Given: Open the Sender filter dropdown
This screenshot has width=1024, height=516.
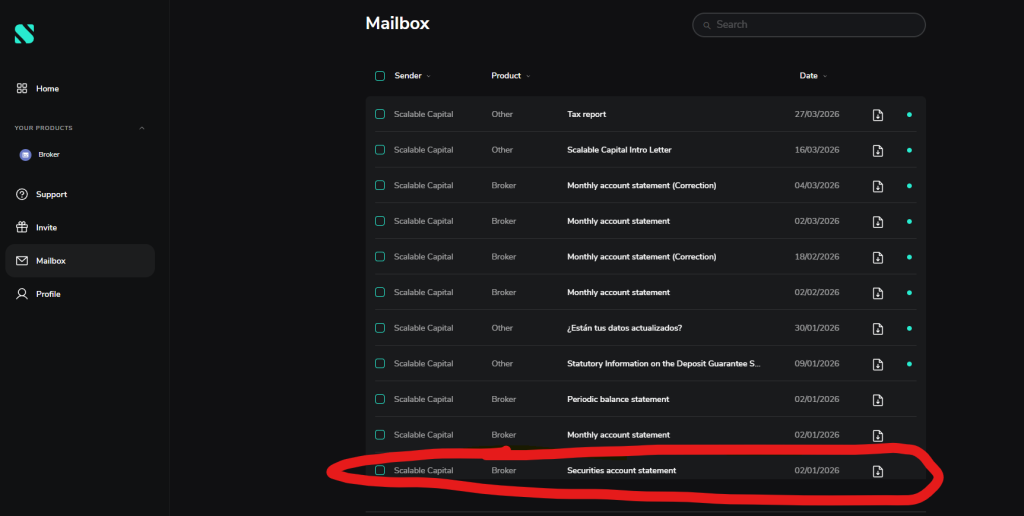Looking at the screenshot, I should tap(429, 77).
